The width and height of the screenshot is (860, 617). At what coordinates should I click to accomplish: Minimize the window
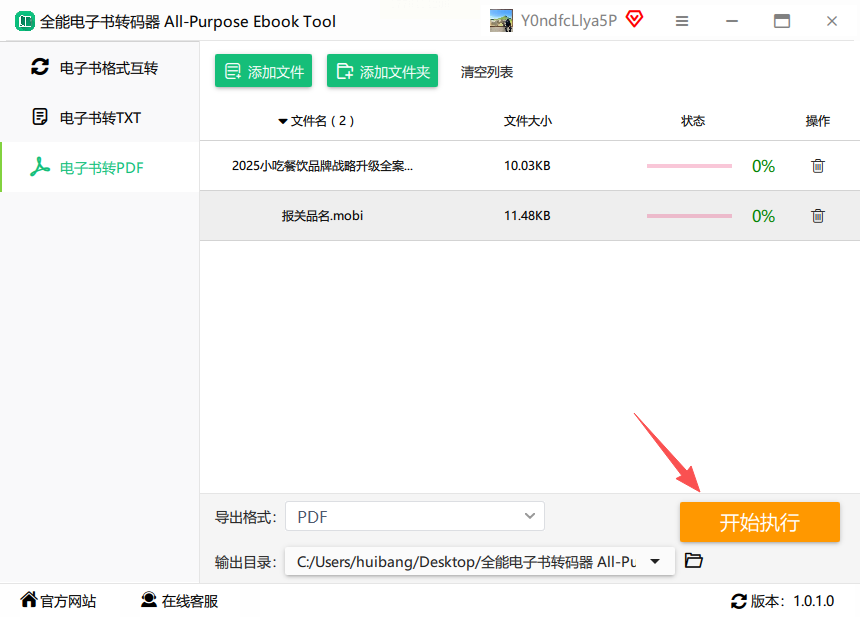[x=732, y=21]
